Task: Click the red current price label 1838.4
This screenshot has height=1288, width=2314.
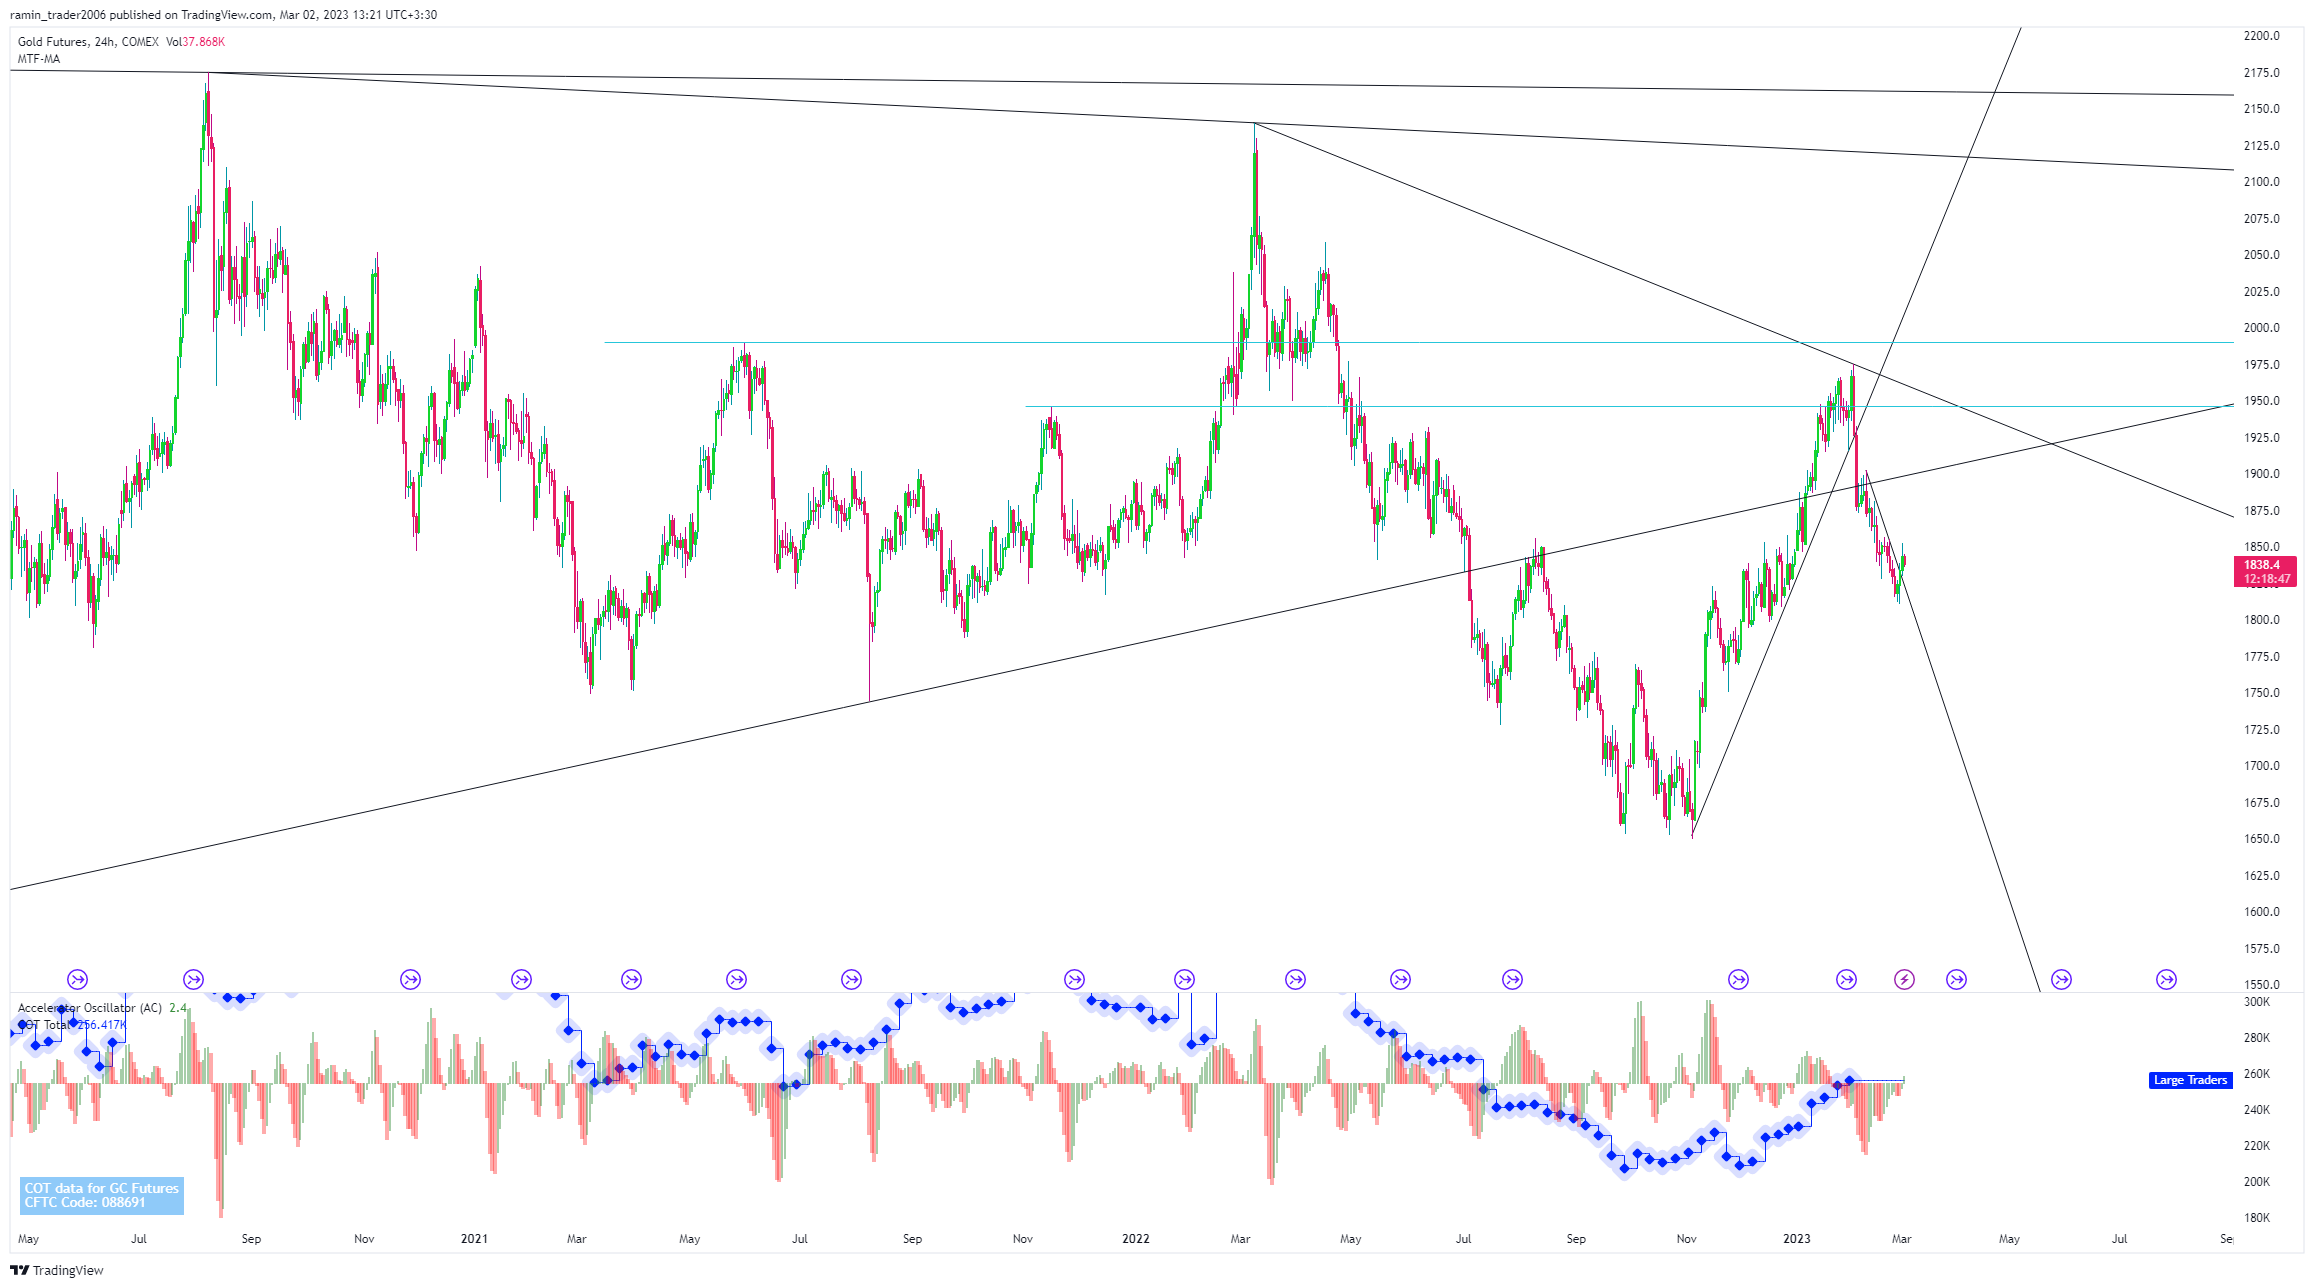Action: [x=2265, y=571]
